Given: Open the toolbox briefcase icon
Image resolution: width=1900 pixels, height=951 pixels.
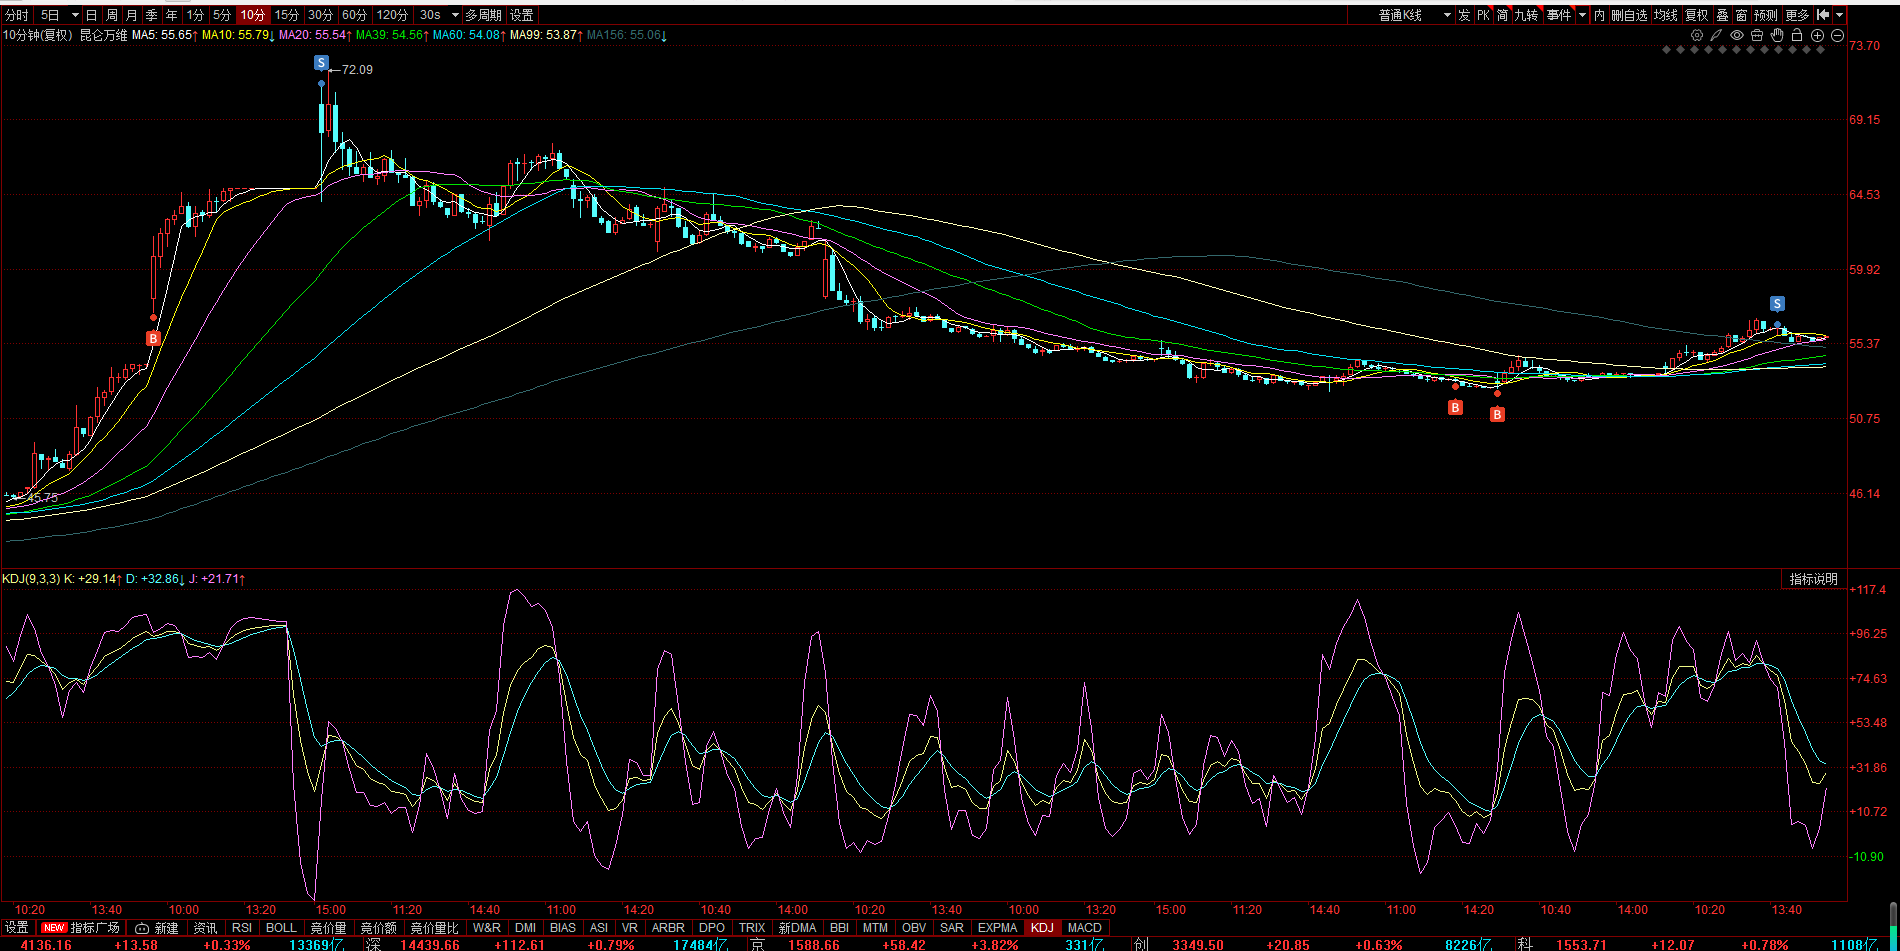Looking at the screenshot, I should click(1757, 35).
